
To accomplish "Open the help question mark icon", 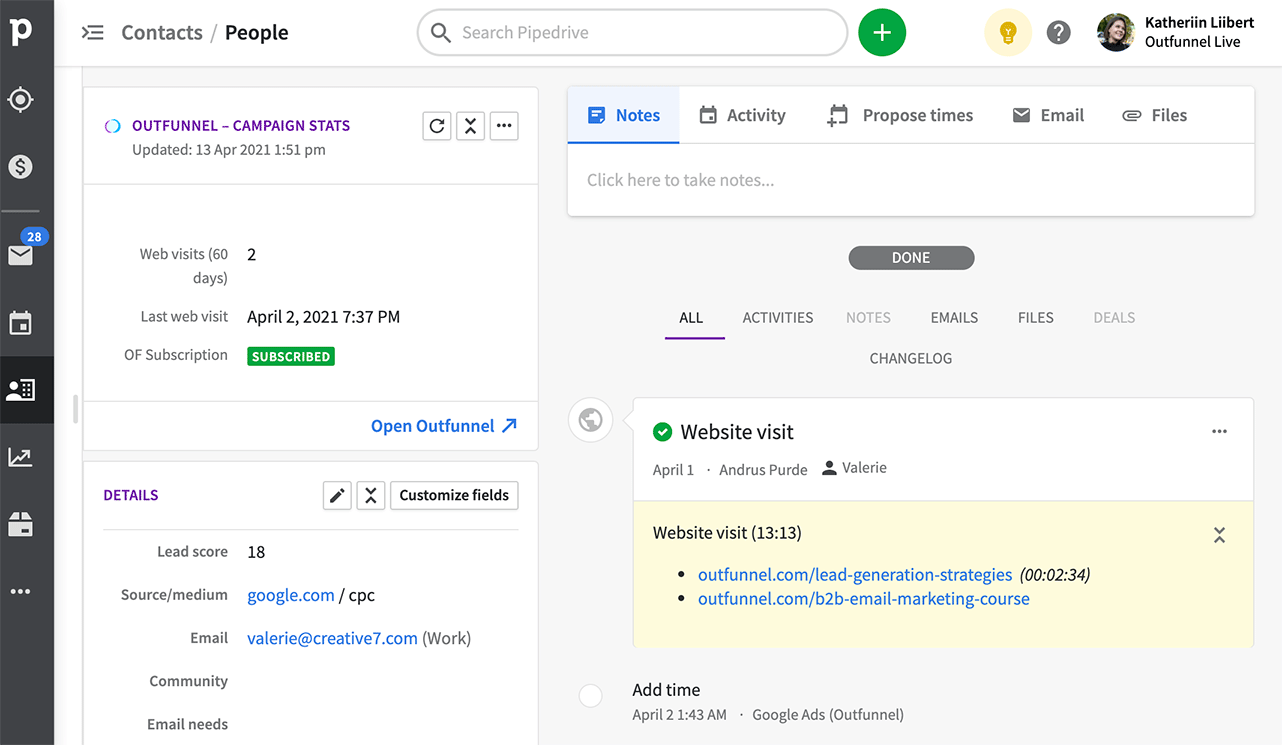I will click(x=1058, y=32).
